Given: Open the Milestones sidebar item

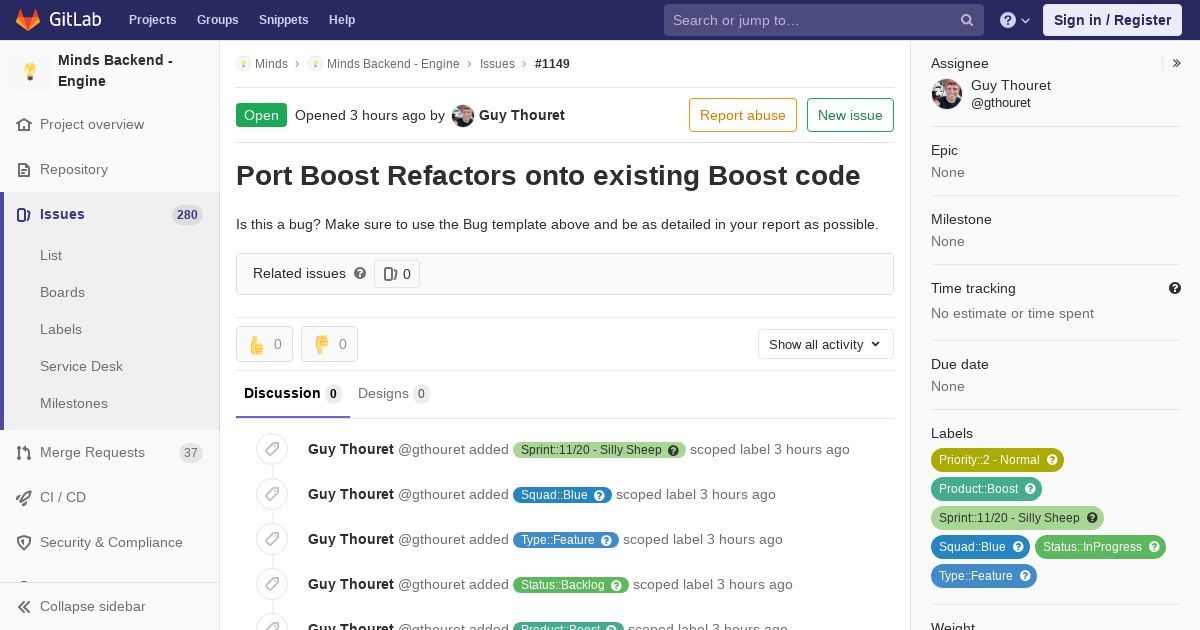Looking at the screenshot, I should point(74,403).
